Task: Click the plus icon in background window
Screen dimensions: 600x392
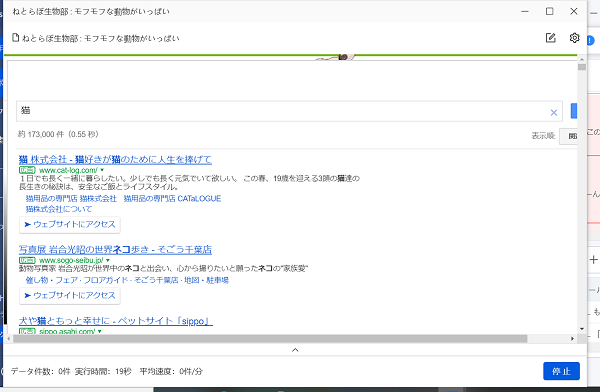Action: (x=593, y=260)
